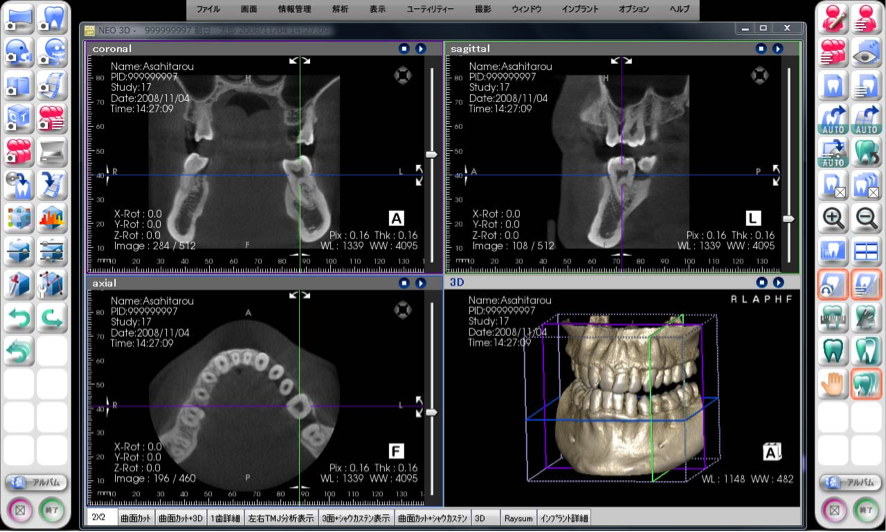
Task: Click stop button in sagittal pane header
Action: click(x=761, y=49)
